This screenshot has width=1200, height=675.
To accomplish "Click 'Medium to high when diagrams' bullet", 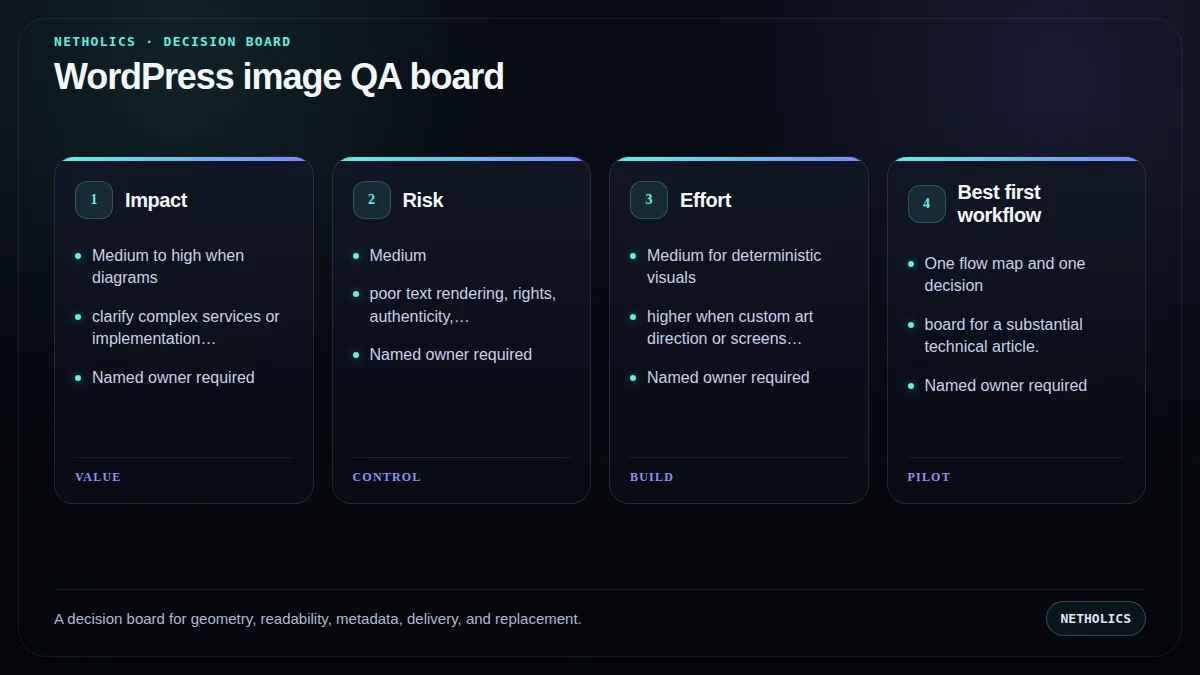I will pyautogui.click(x=168, y=266).
